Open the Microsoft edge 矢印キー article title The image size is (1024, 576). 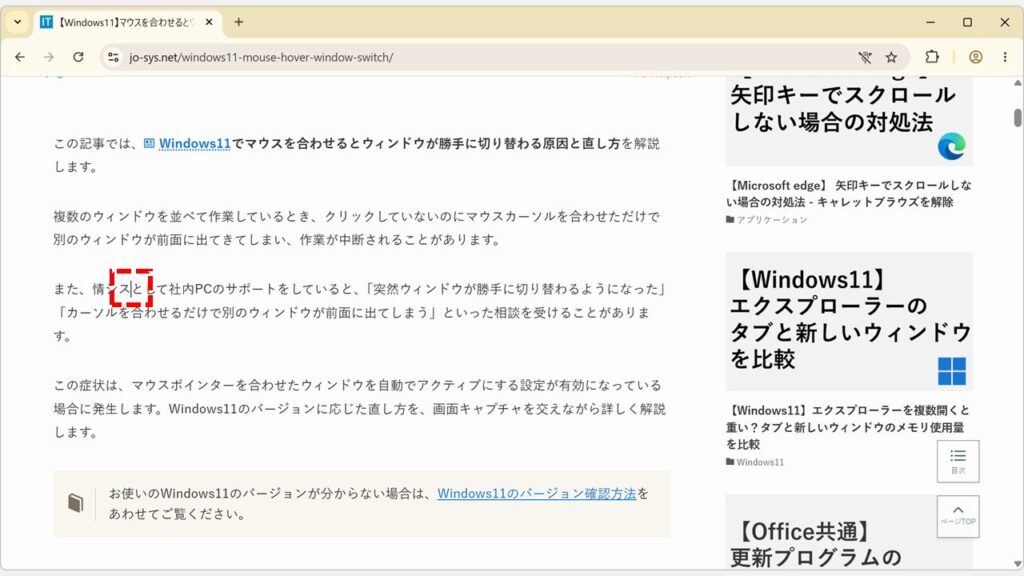(x=849, y=193)
